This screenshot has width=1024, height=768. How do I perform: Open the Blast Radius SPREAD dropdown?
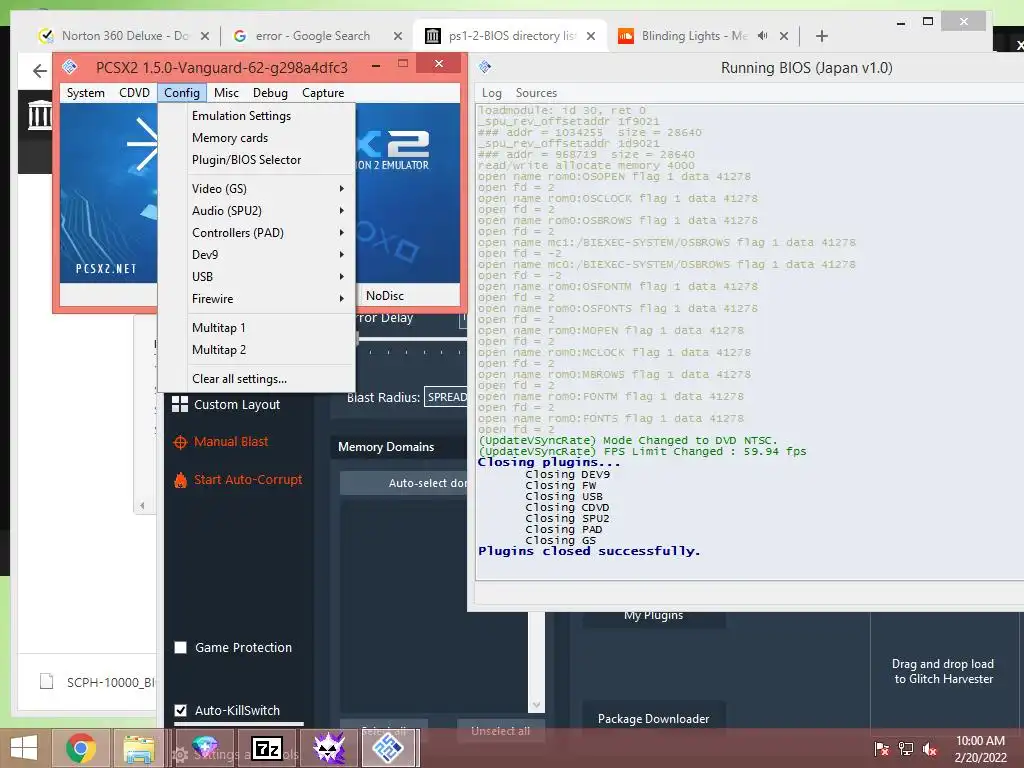446,397
